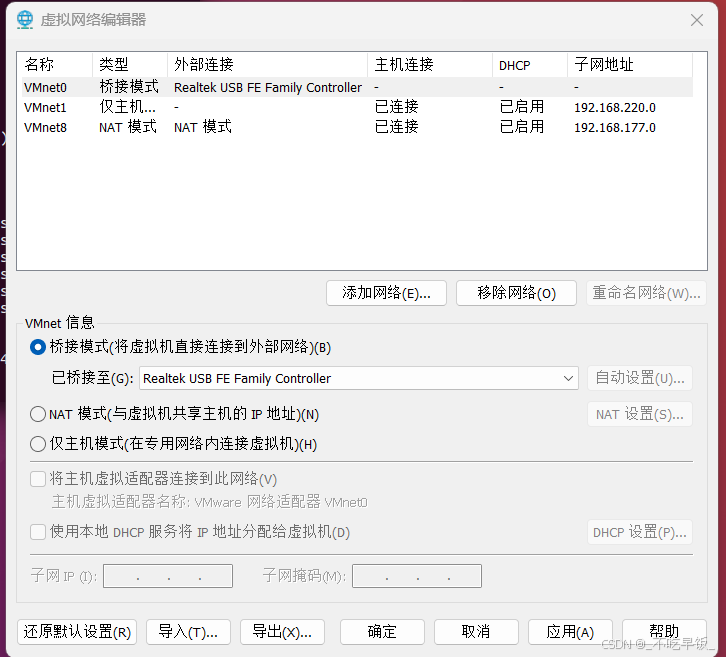The height and width of the screenshot is (657, 726).
Task: Click the 桥接模式 type cell for VMnet0
Action: click(129, 87)
